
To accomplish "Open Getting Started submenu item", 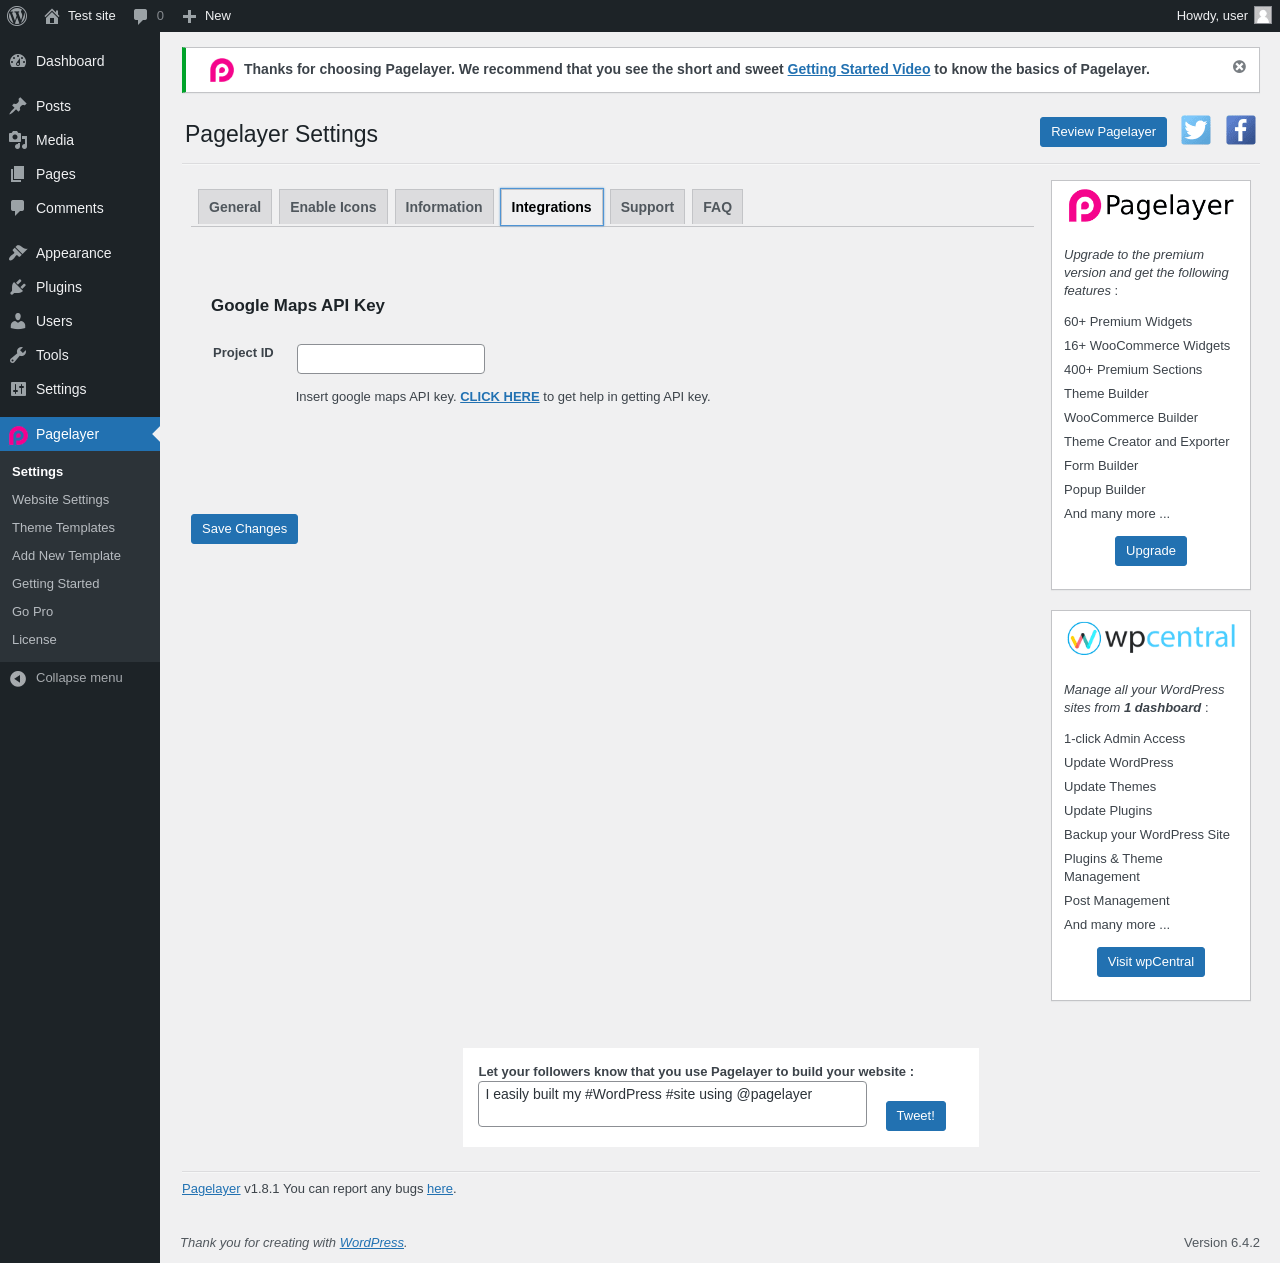I will [80, 584].
